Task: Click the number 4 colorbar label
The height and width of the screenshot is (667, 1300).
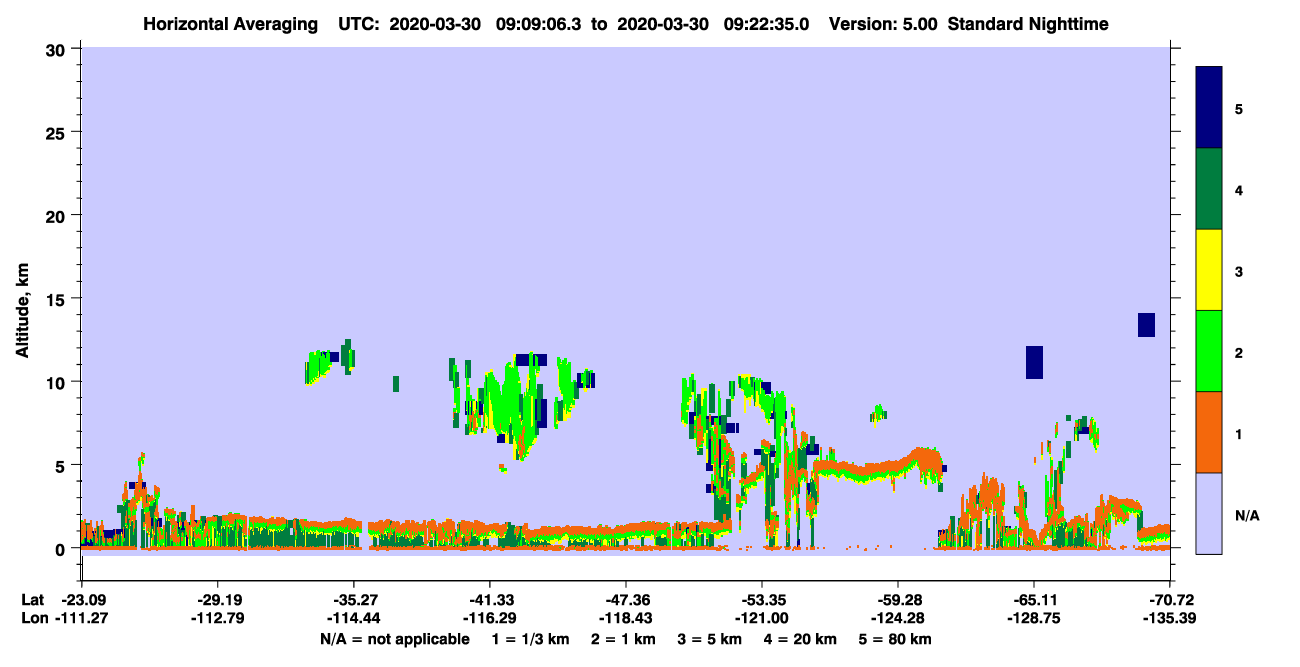Action: [1238, 189]
